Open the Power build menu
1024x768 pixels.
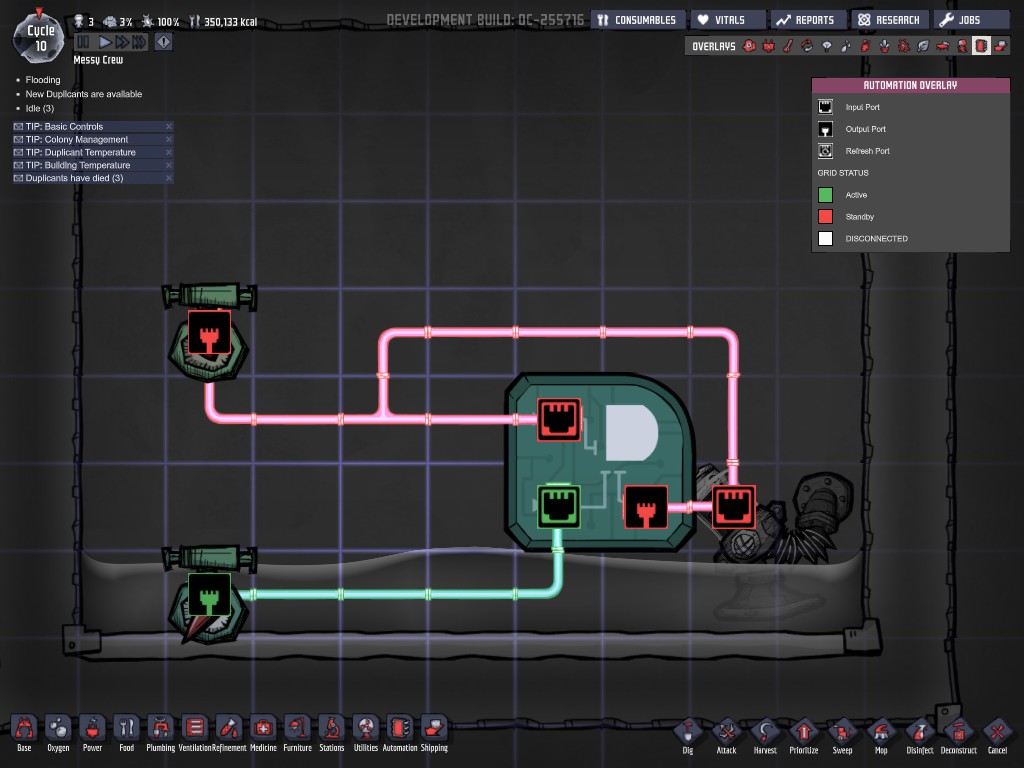pos(92,729)
